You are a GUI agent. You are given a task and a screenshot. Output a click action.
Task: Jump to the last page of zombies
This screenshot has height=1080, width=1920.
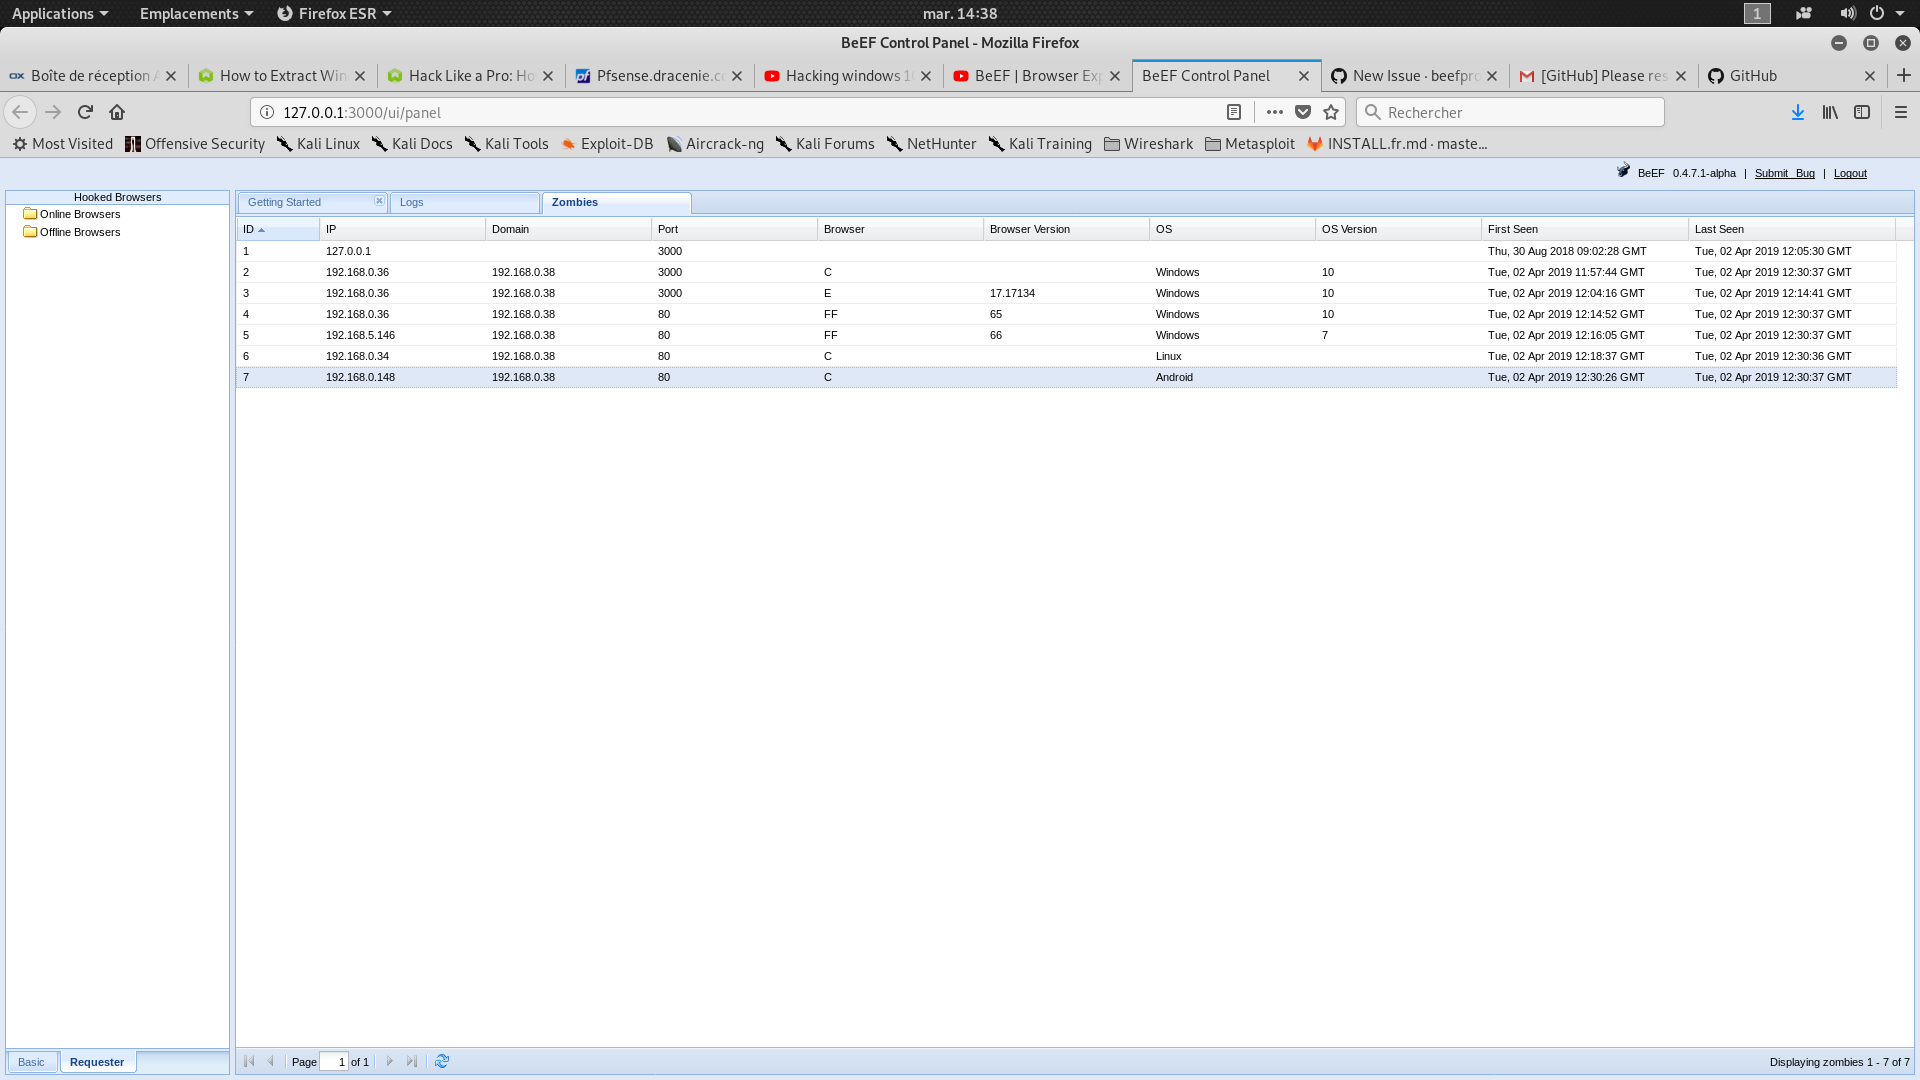pos(412,1061)
